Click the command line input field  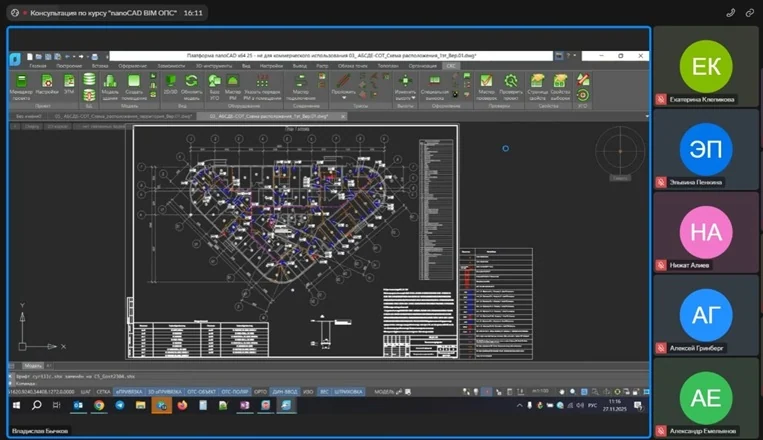point(331,384)
